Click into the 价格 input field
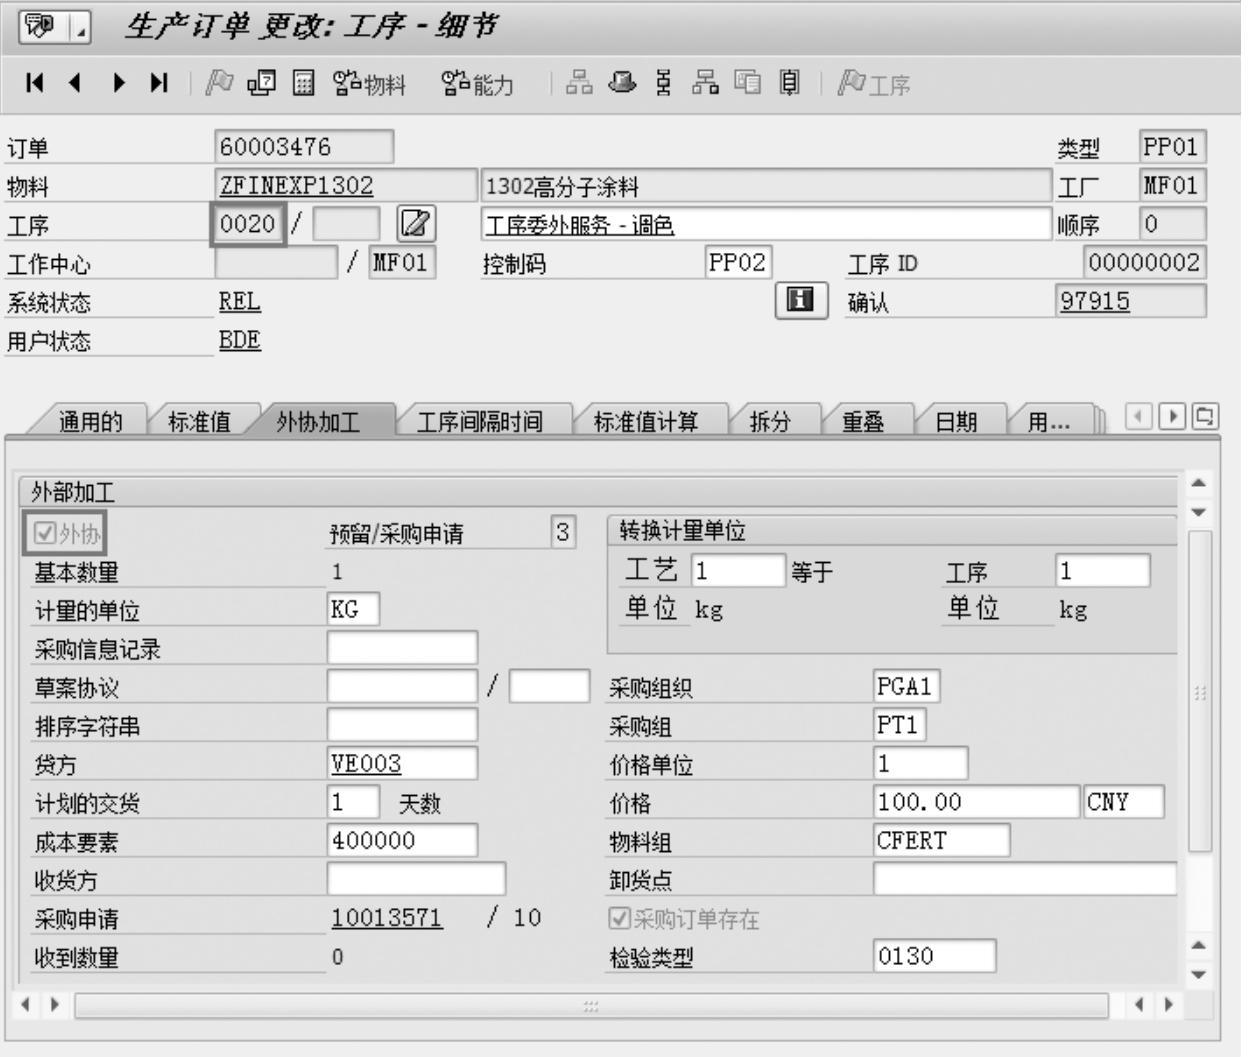 (974, 802)
